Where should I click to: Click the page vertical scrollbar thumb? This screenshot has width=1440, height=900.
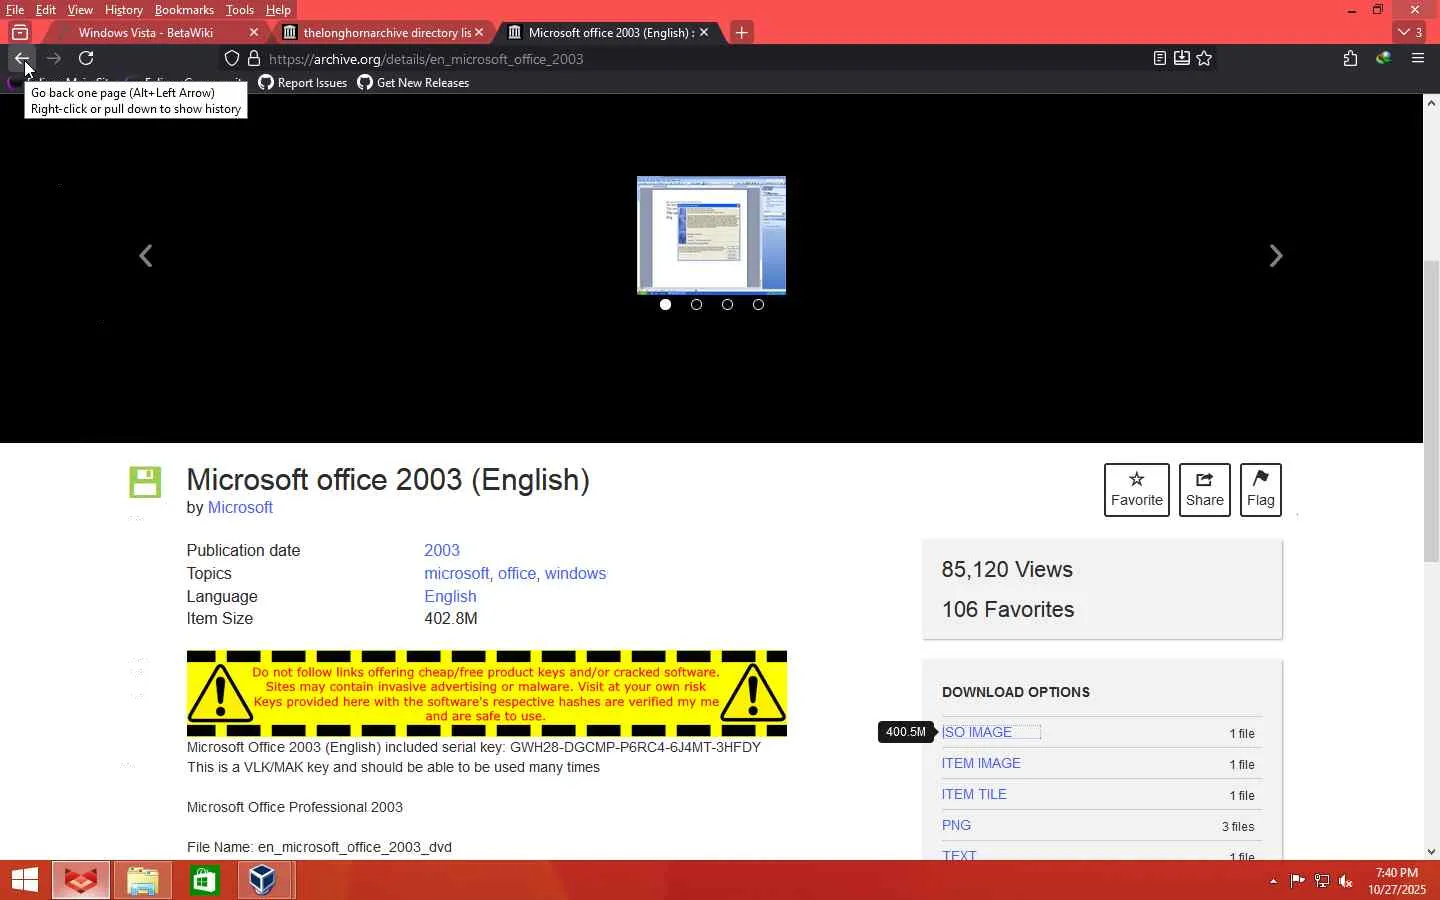(x=1431, y=410)
